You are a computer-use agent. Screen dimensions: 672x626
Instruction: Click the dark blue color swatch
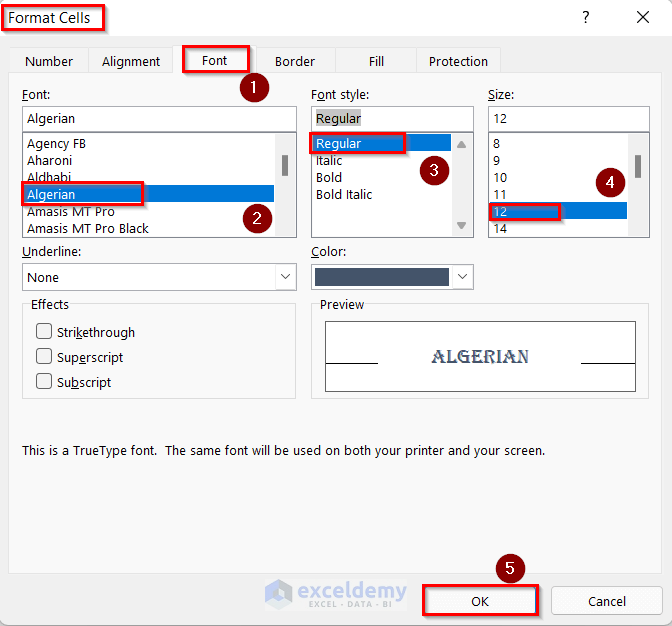pyautogui.click(x=381, y=277)
